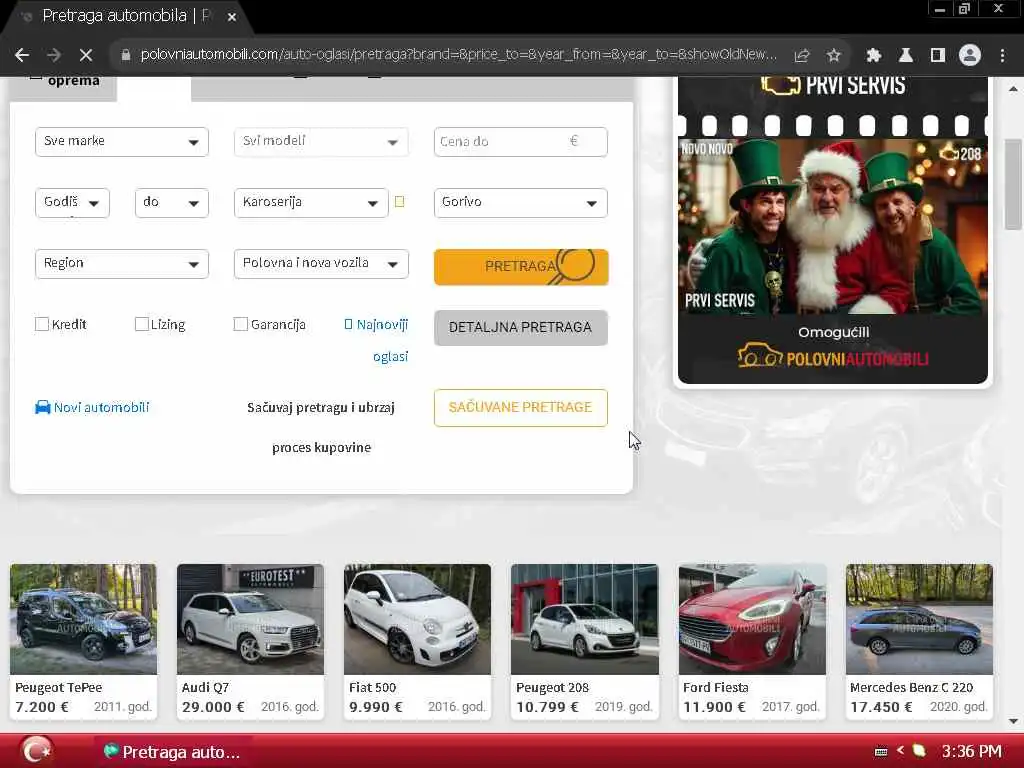Open the Sve marke dropdown
Viewport: 1024px width, 768px height.
[121, 142]
